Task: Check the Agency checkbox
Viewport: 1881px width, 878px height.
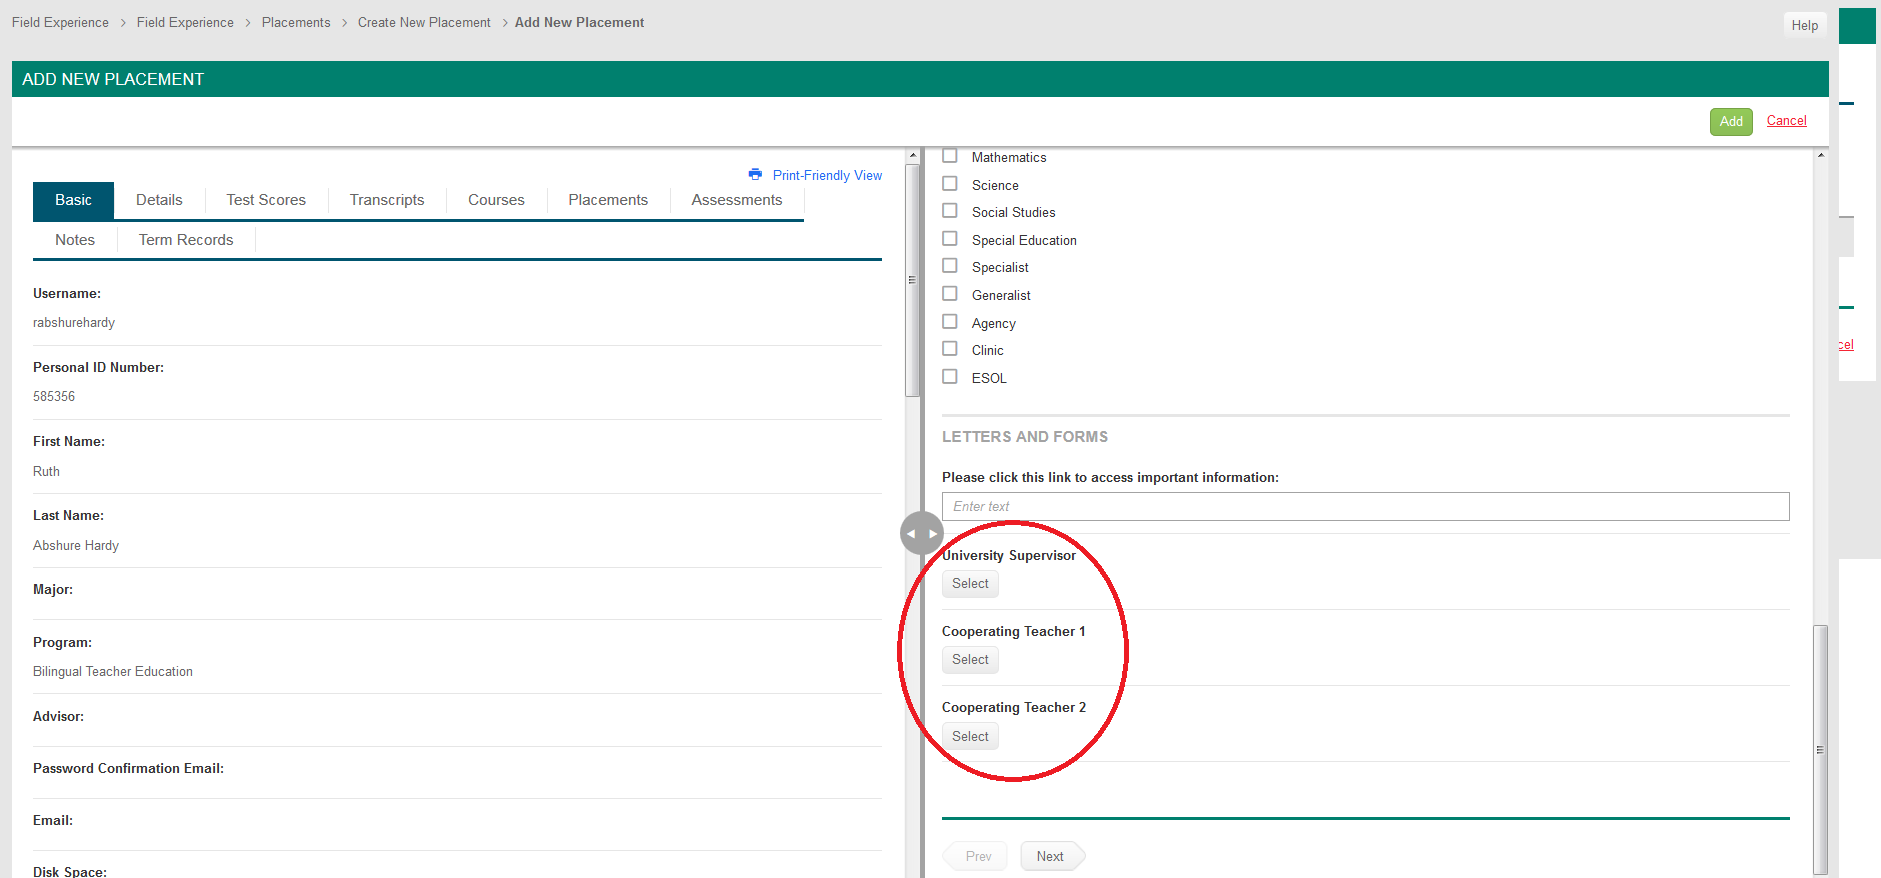Action: click(x=950, y=322)
